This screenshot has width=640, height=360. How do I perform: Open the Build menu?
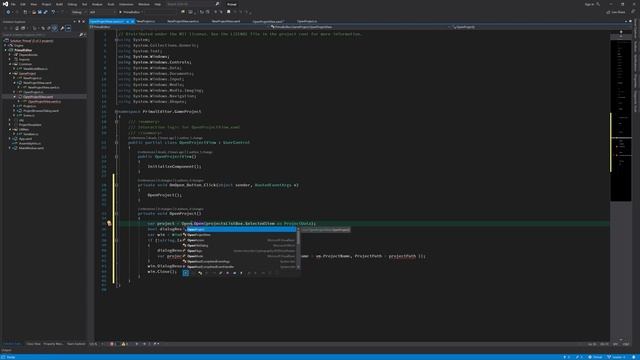tap(60, 4)
